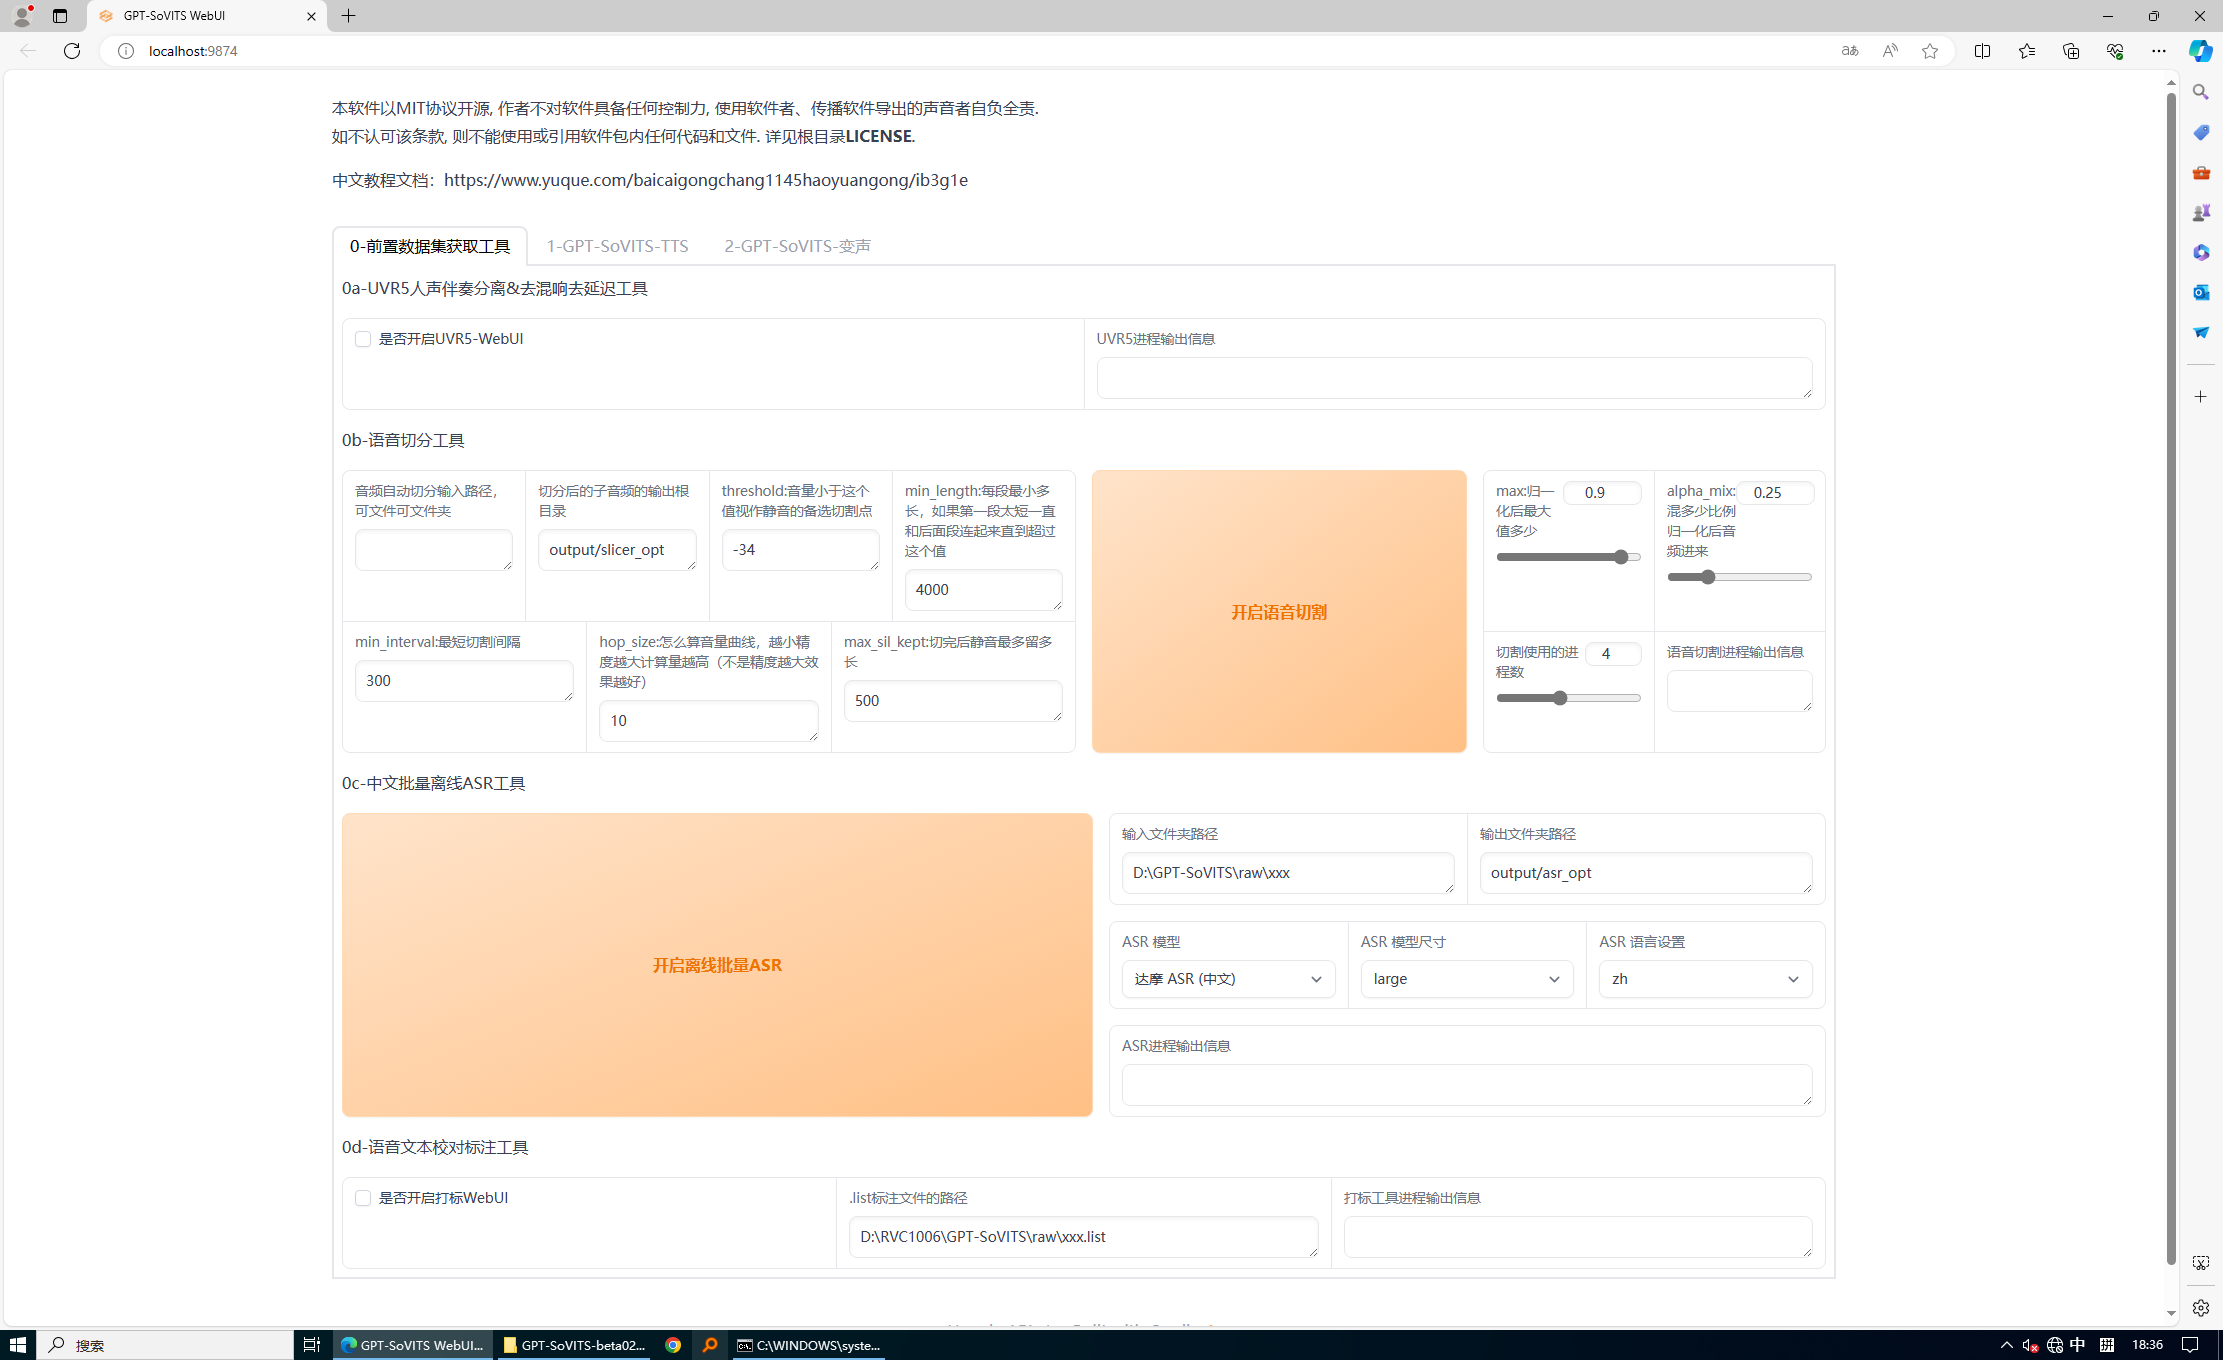Open Edge Favorites star icon
2223x1360 pixels.
2026,51
